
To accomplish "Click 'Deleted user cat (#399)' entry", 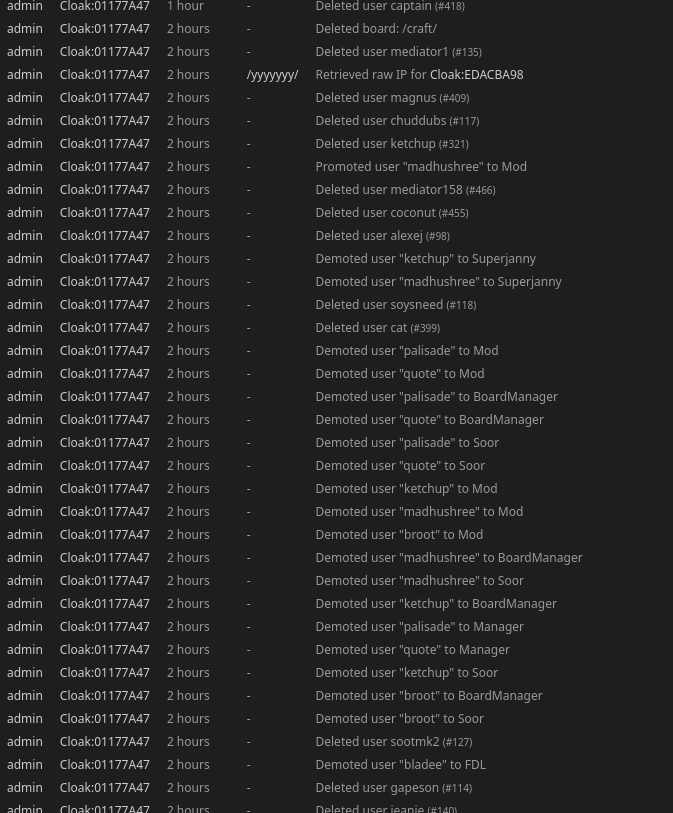I will 378,328.
